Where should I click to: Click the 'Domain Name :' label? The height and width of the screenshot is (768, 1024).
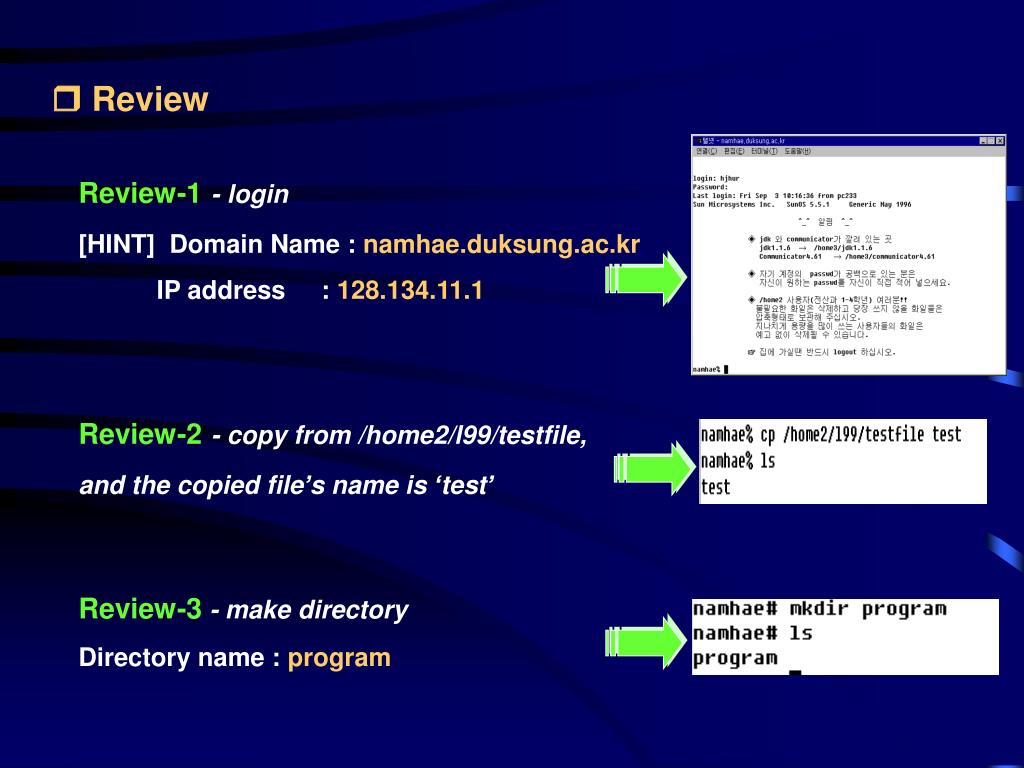point(263,244)
